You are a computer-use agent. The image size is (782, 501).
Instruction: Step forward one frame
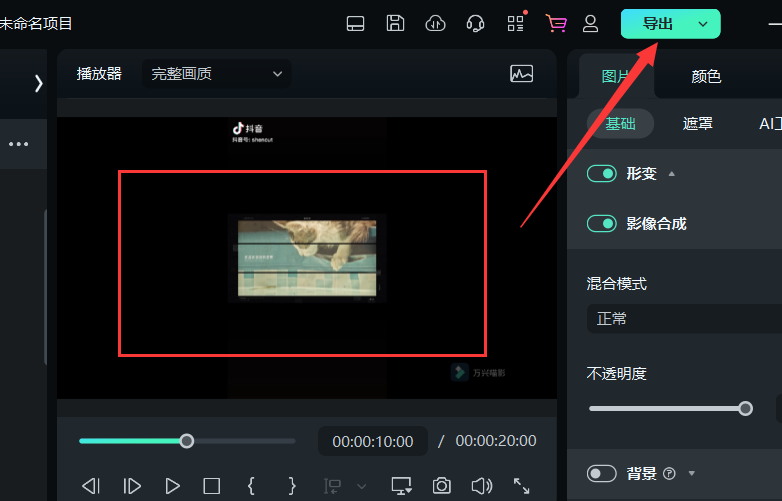tap(132, 486)
